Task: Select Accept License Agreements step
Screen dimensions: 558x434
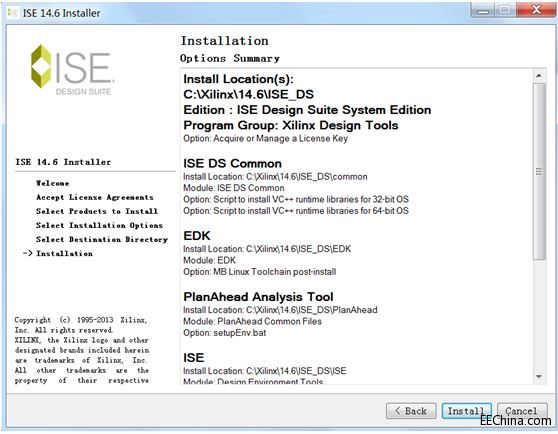Action: pyautogui.click(x=95, y=197)
